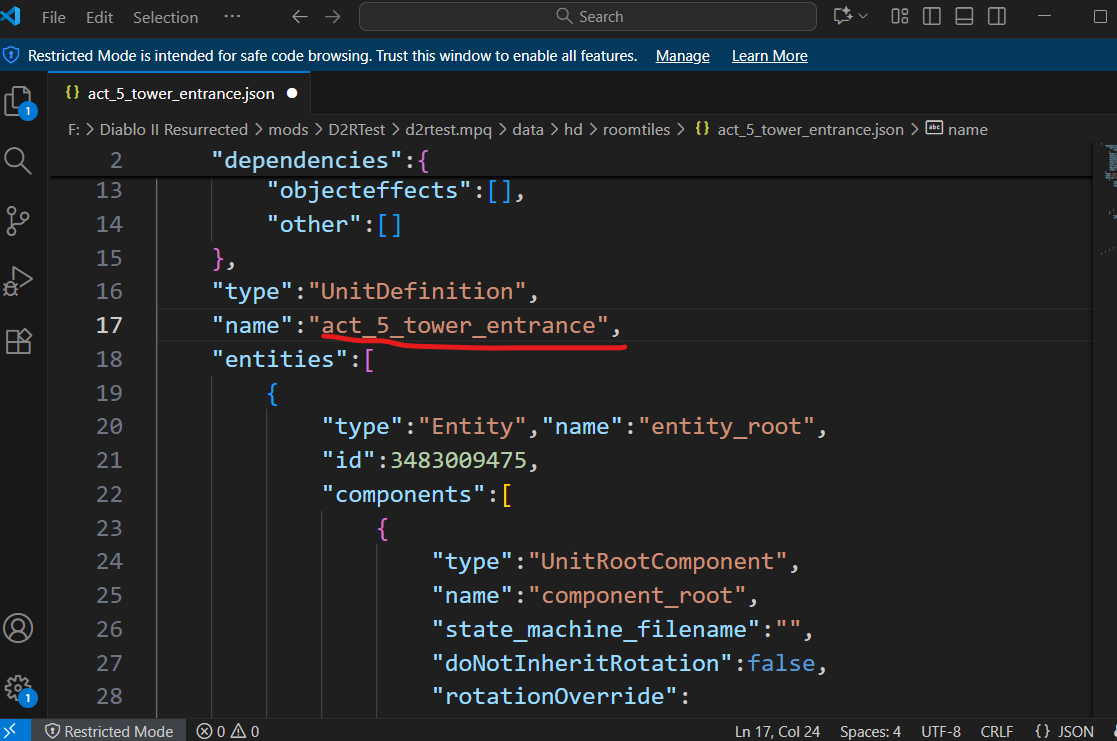Click breadcrumb 'd2rtest.mpq'

tap(448, 130)
